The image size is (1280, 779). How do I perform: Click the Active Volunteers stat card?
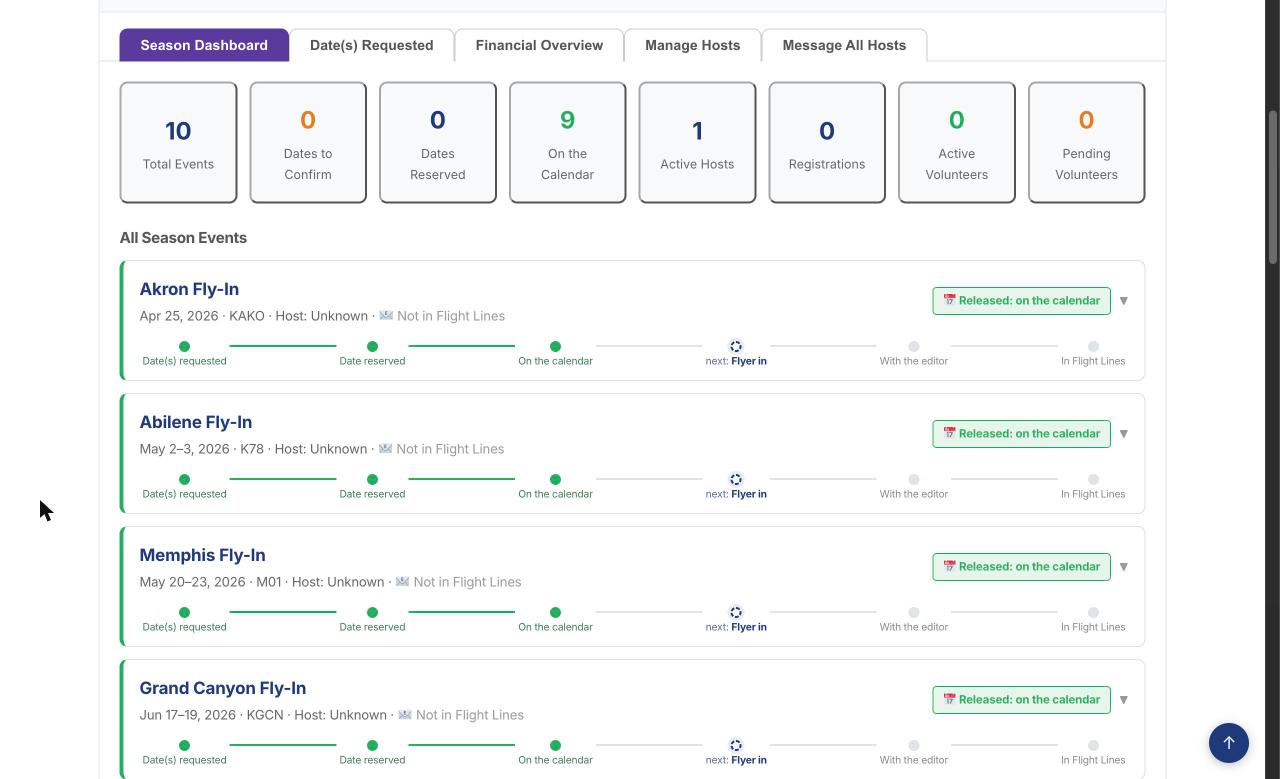pos(957,142)
